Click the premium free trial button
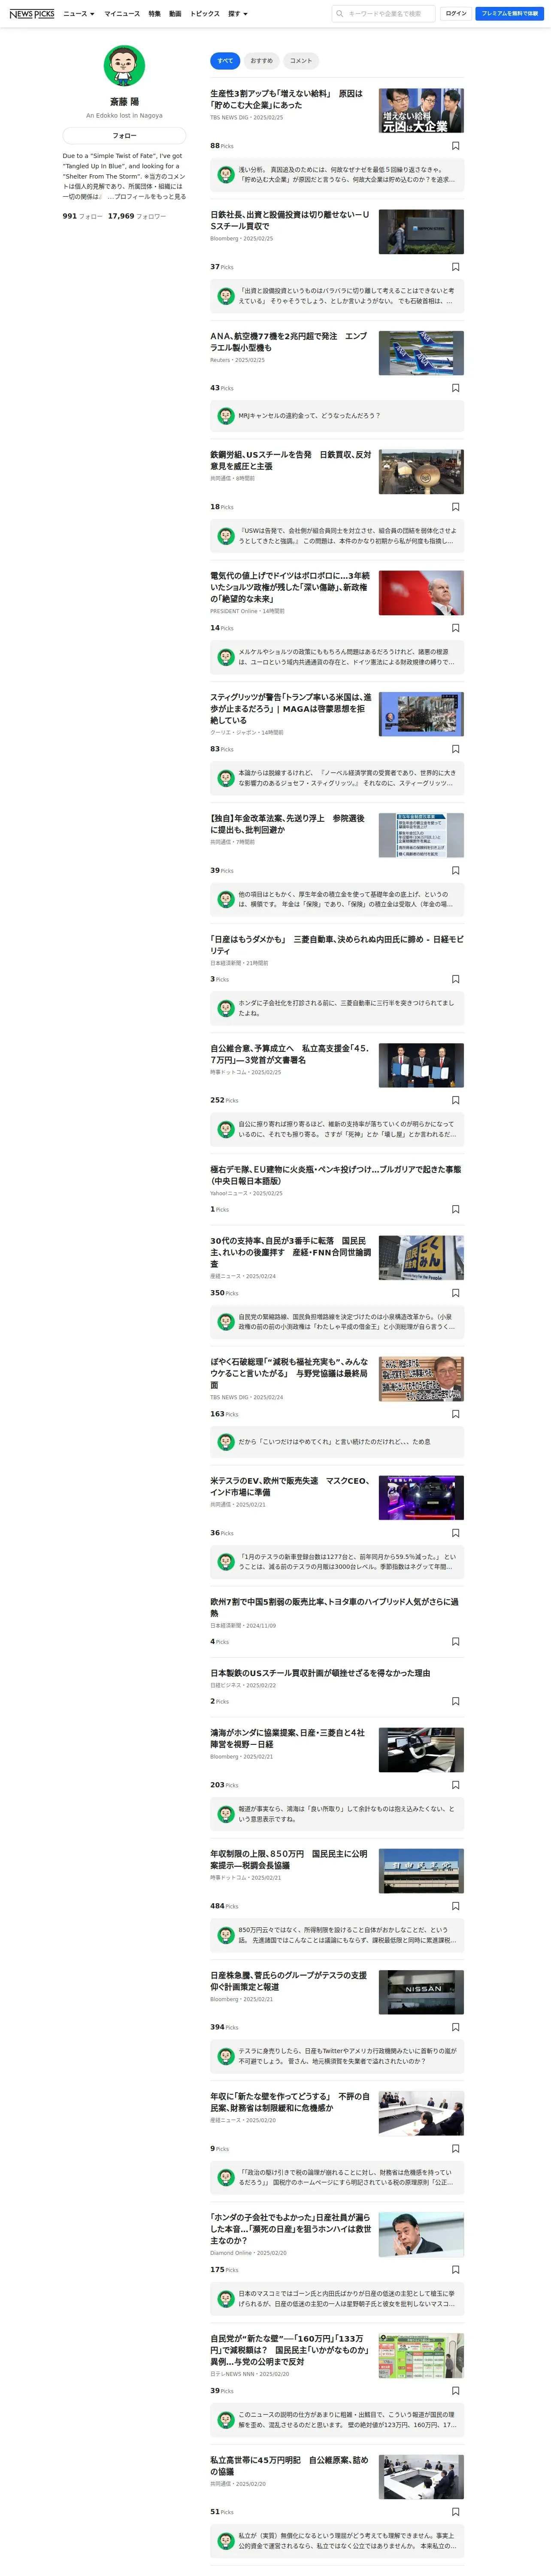 pos(509,14)
